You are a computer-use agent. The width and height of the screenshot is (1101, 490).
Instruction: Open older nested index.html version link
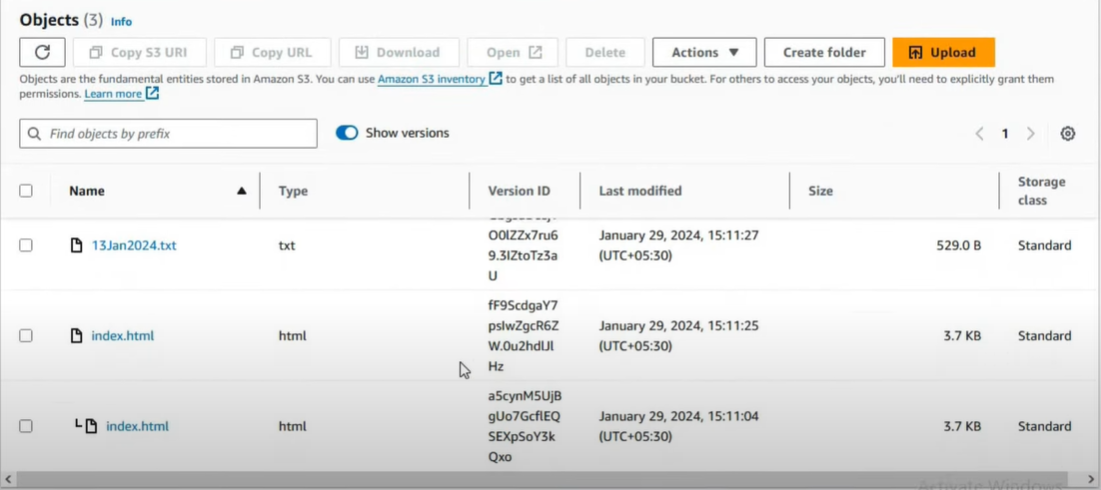pos(138,426)
